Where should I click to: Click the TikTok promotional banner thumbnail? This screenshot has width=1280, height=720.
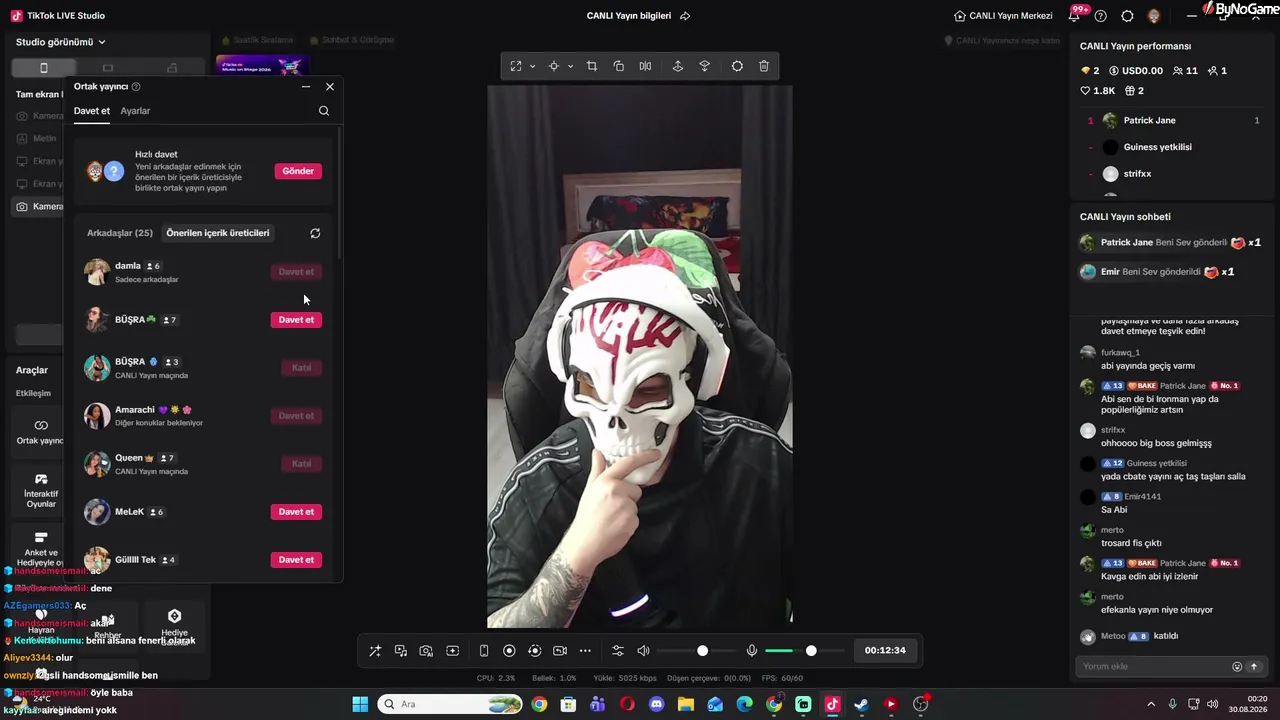(x=262, y=66)
